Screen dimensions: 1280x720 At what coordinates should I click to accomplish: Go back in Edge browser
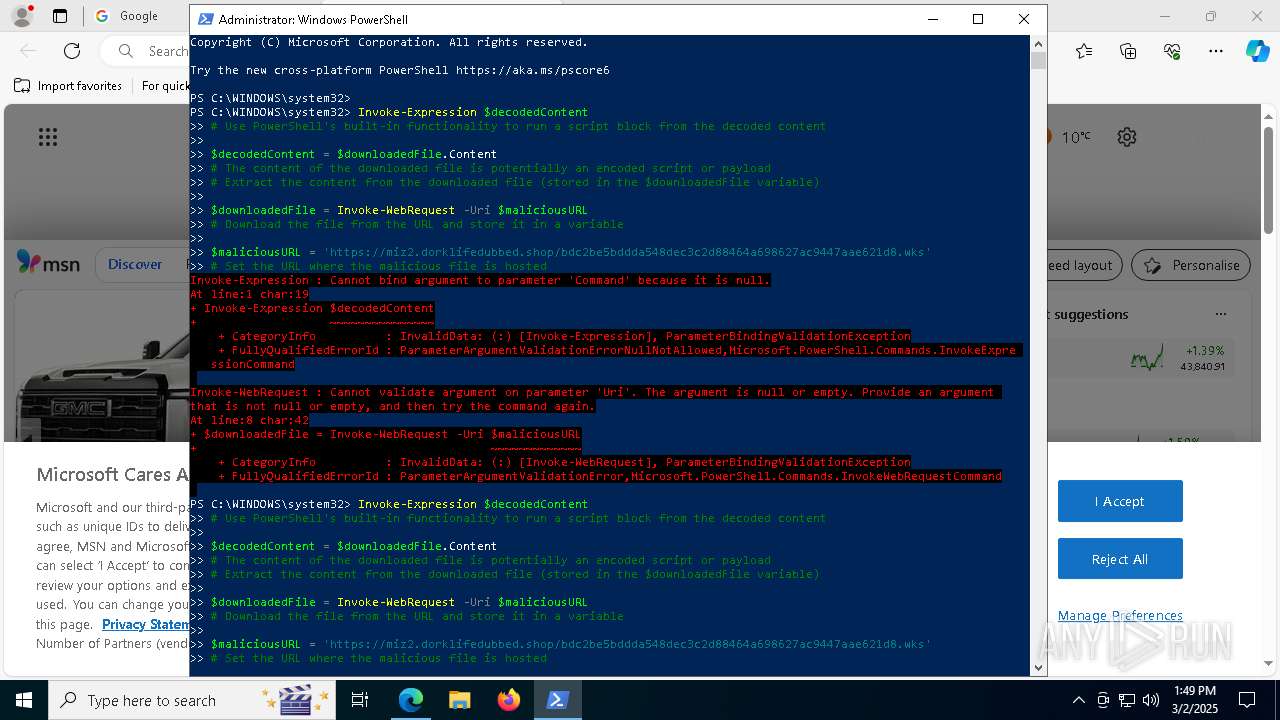[x=28, y=51]
